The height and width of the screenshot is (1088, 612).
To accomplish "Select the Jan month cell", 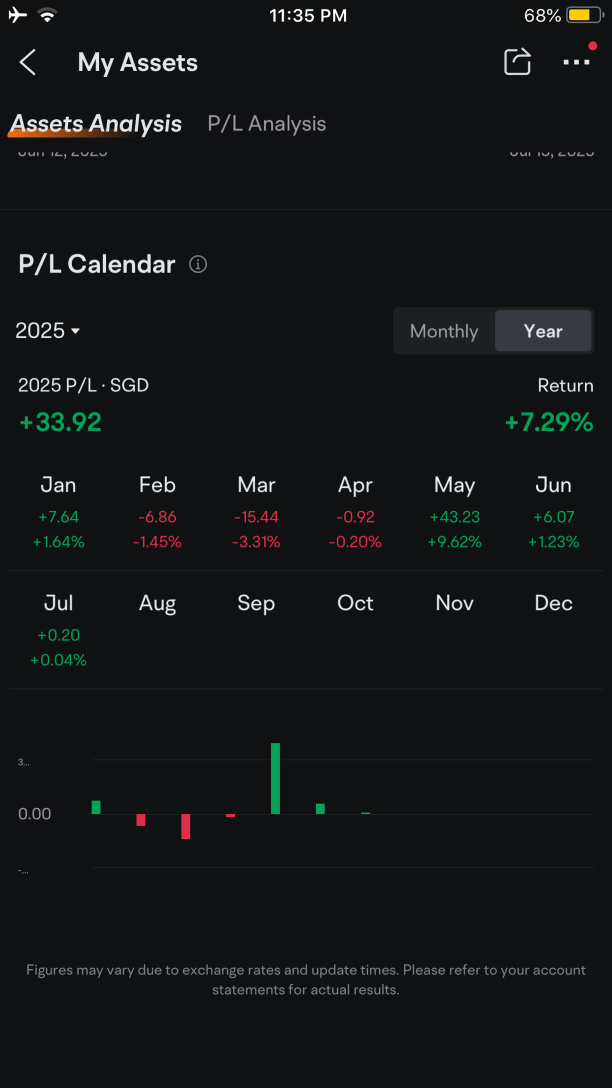I will click(x=58, y=513).
